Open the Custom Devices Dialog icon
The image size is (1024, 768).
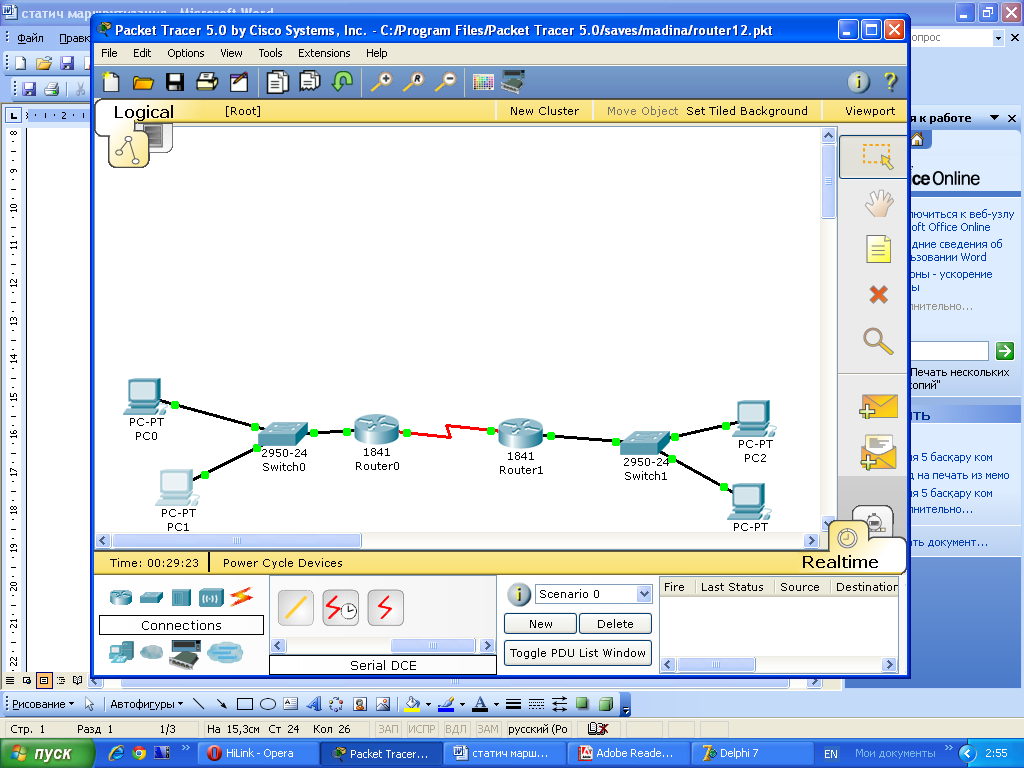pyautogui.click(x=513, y=82)
